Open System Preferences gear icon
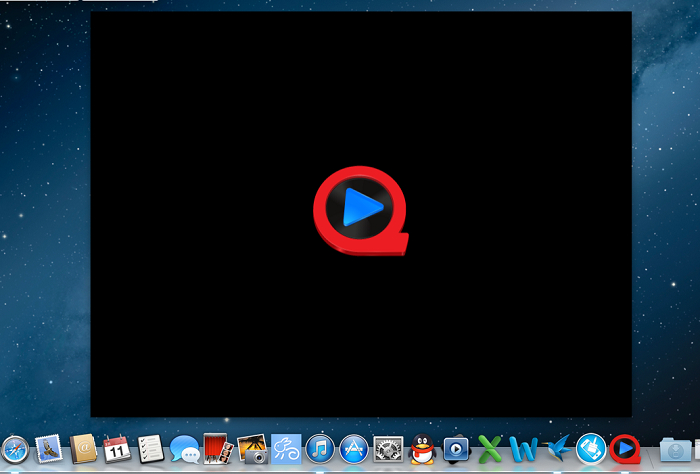Viewport: 700px width, 474px height. click(x=388, y=449)
